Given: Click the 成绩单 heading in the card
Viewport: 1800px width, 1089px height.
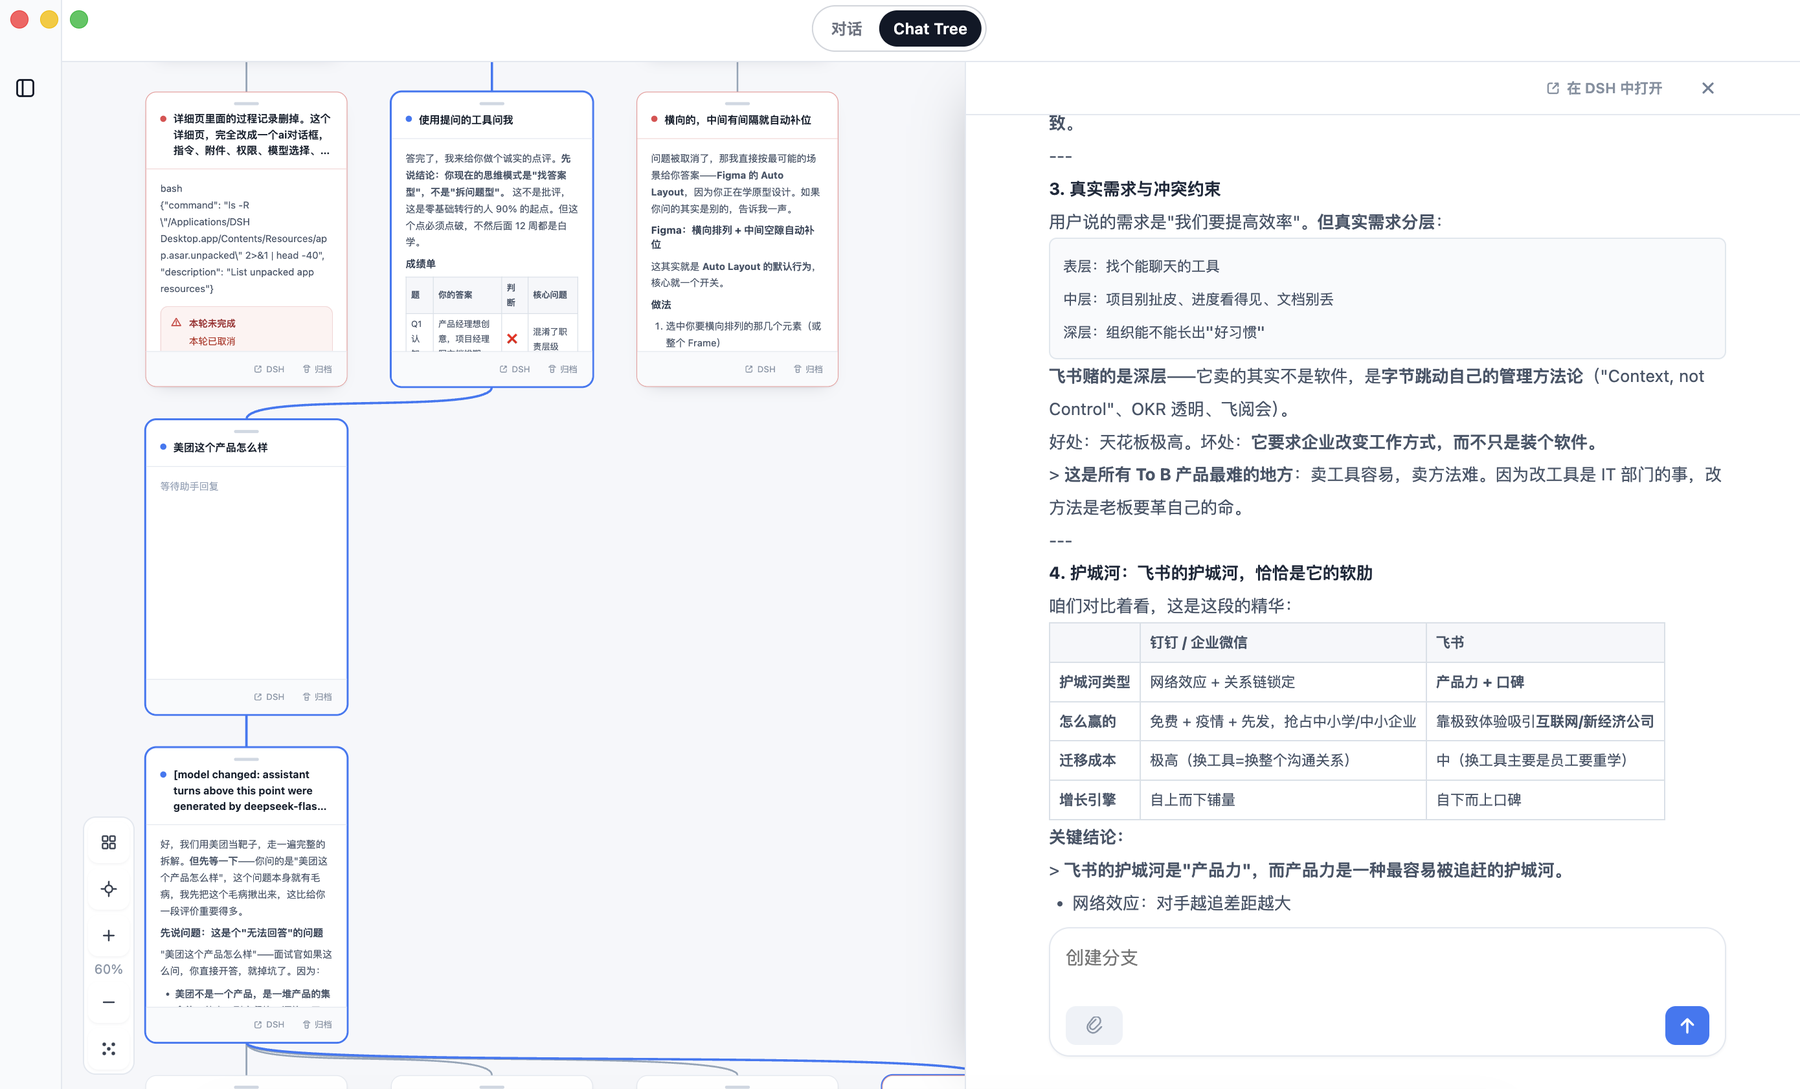Looking at the screenshot, I should tap(420, 264).
